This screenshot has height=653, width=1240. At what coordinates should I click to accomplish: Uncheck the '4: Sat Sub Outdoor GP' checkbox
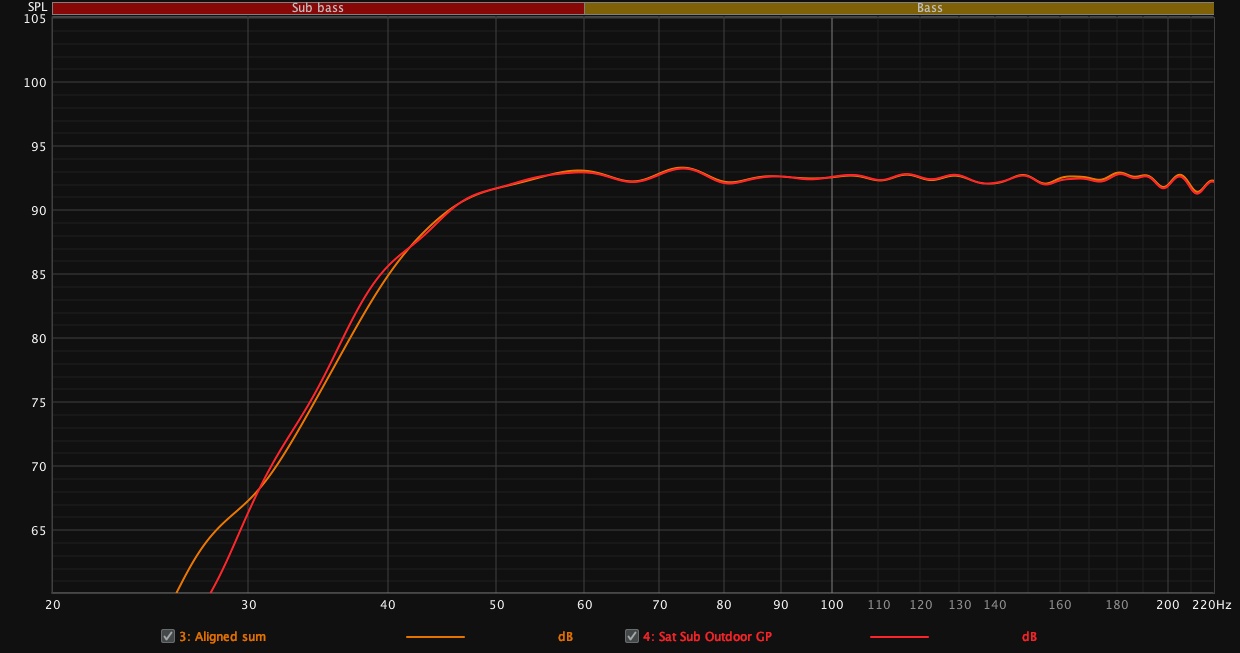[632, 636]
